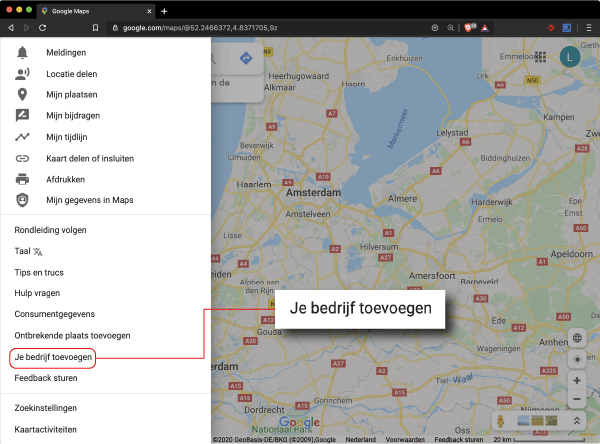The height and width of the screenshot is (444, 600).
Task: Open a new browser tab with plus
Action: pyautogui.click(x=164, y=11)
